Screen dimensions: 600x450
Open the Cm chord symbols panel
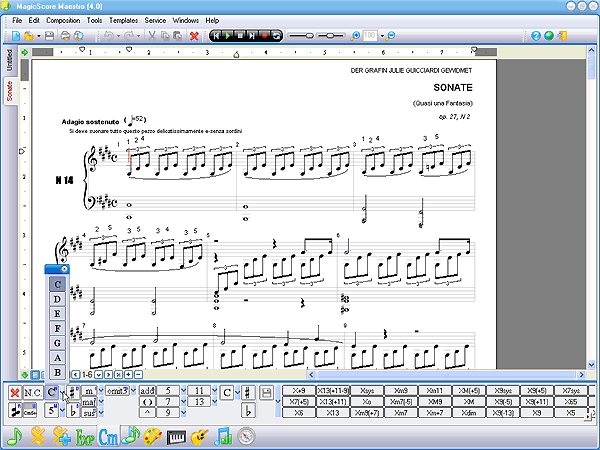coord(108,437)
